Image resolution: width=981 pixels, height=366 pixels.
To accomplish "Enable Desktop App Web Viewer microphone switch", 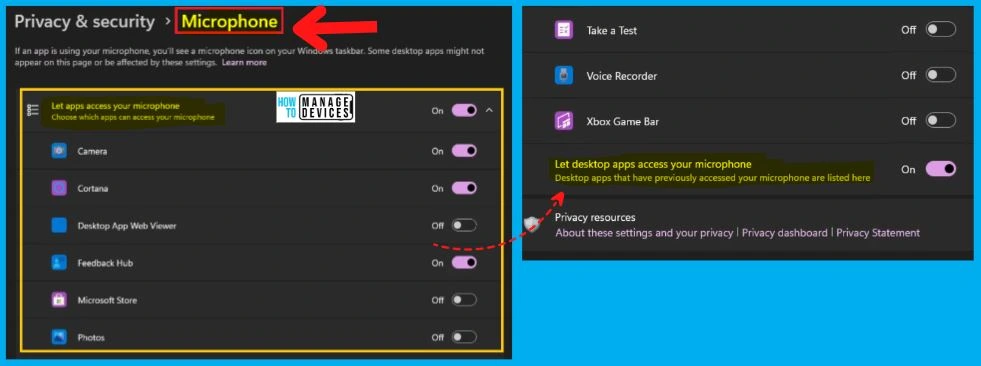I will pyautogui.click(x=464, y=225).
